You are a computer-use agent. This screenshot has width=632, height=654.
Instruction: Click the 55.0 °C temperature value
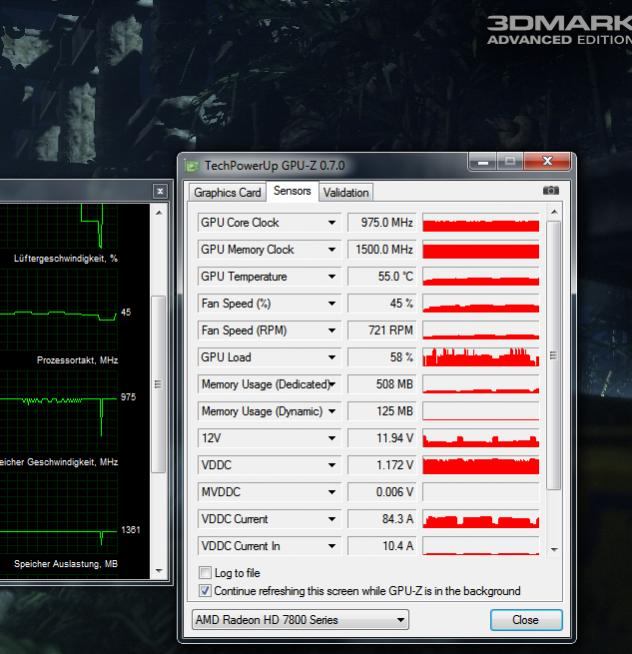coord(395,277)
